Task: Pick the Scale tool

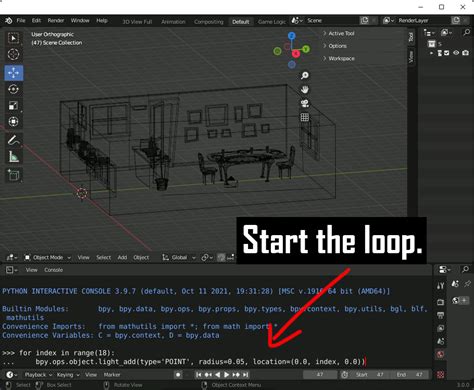Action: (x=13, y=106)
